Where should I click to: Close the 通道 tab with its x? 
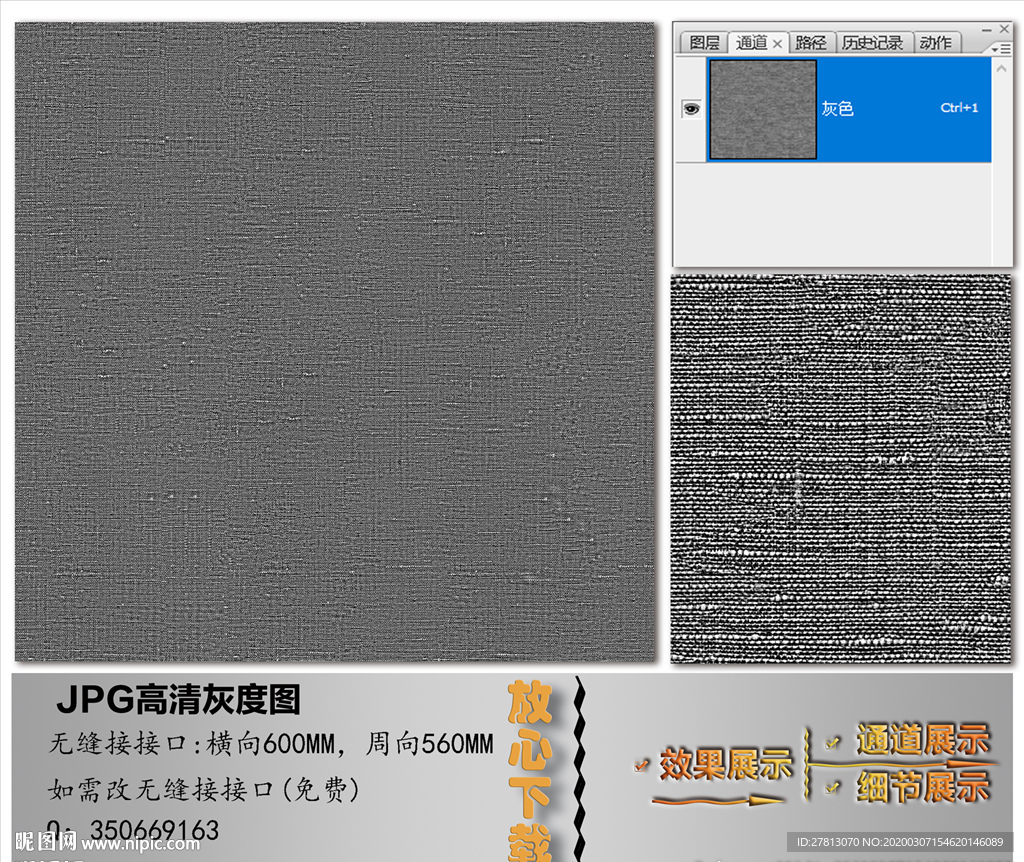click(777, 44)
